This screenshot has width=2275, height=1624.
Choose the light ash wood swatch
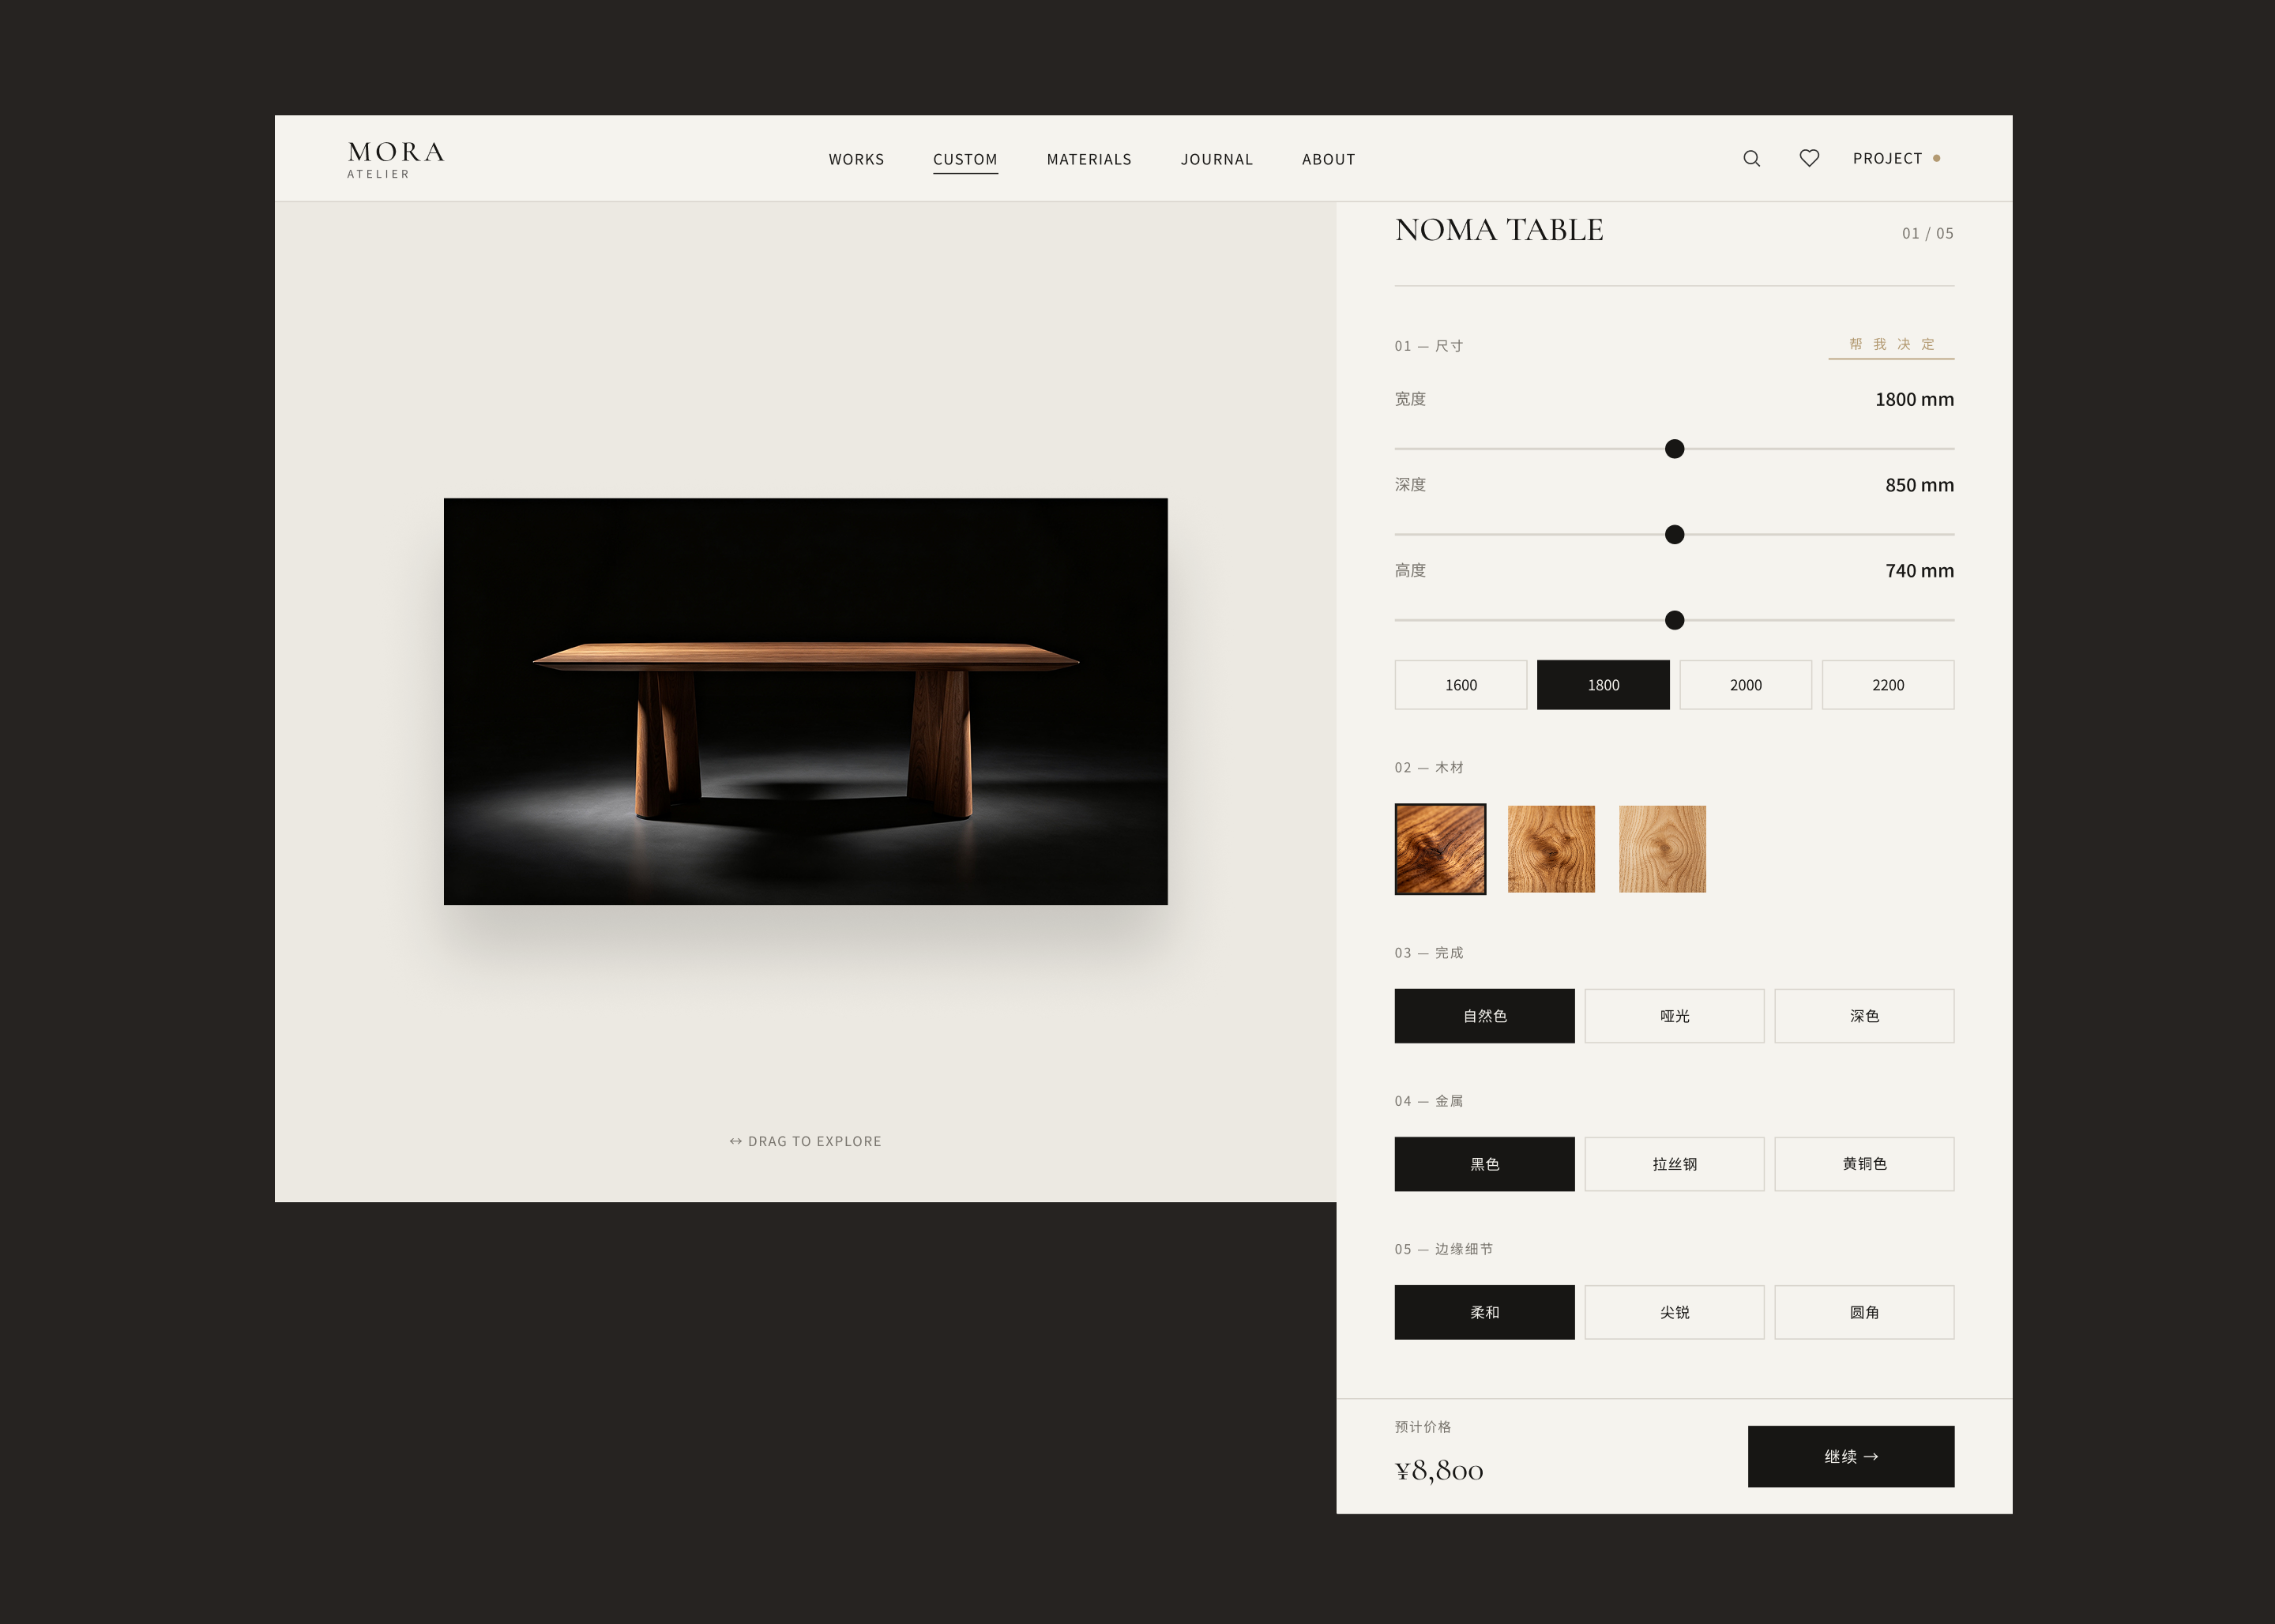[x=1662, y=849]
